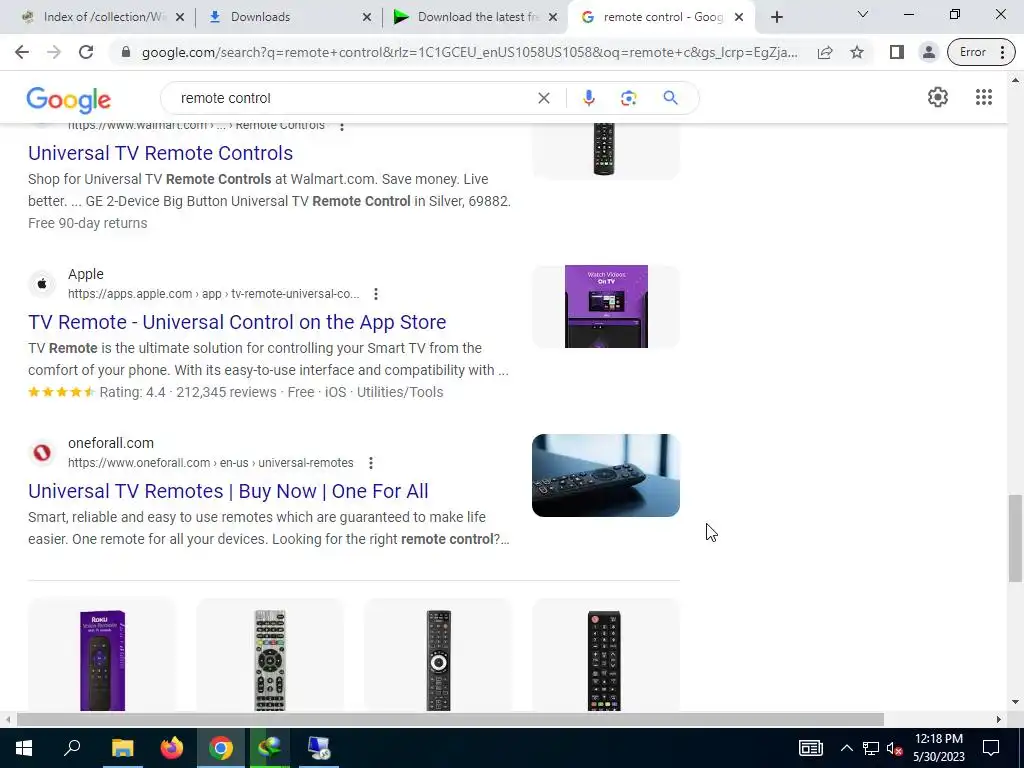
Task: Click inside the remote control search field
Action: [x=353, y=98]
